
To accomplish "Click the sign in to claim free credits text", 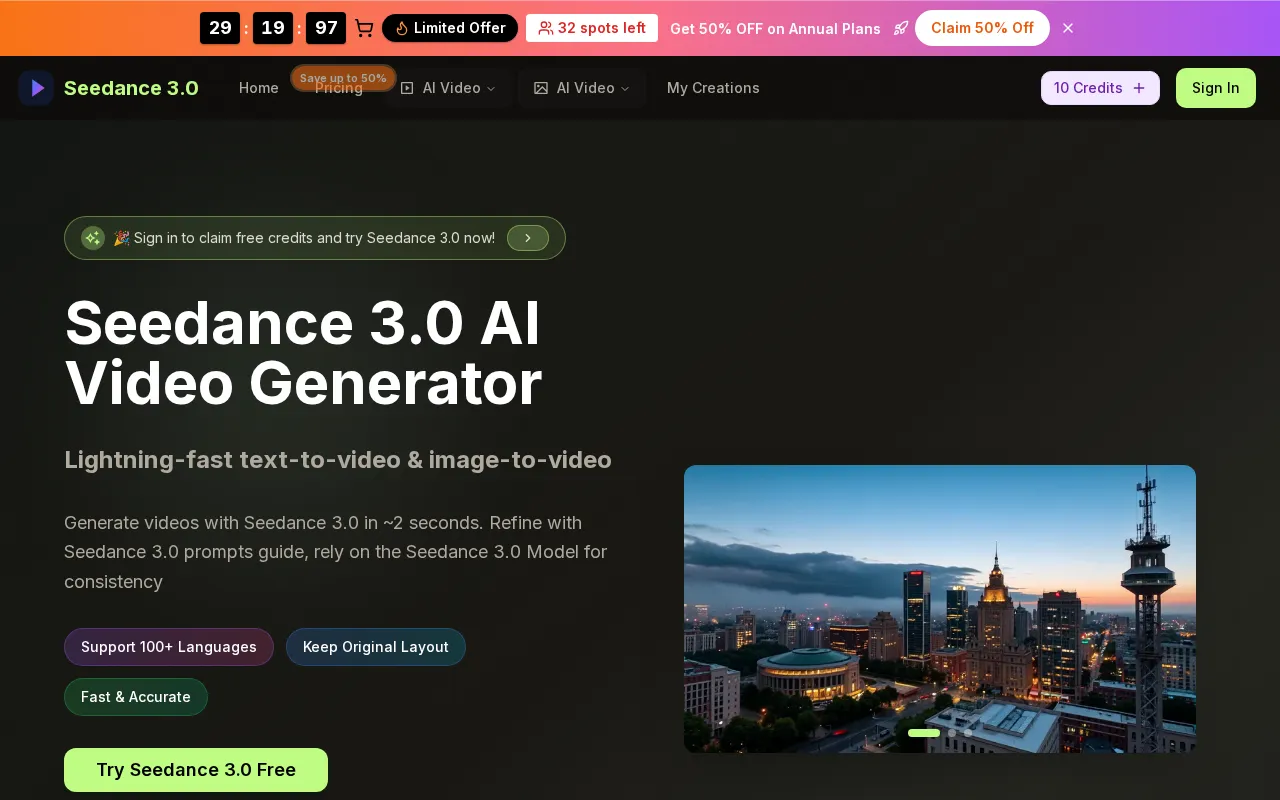I will 304,238.
